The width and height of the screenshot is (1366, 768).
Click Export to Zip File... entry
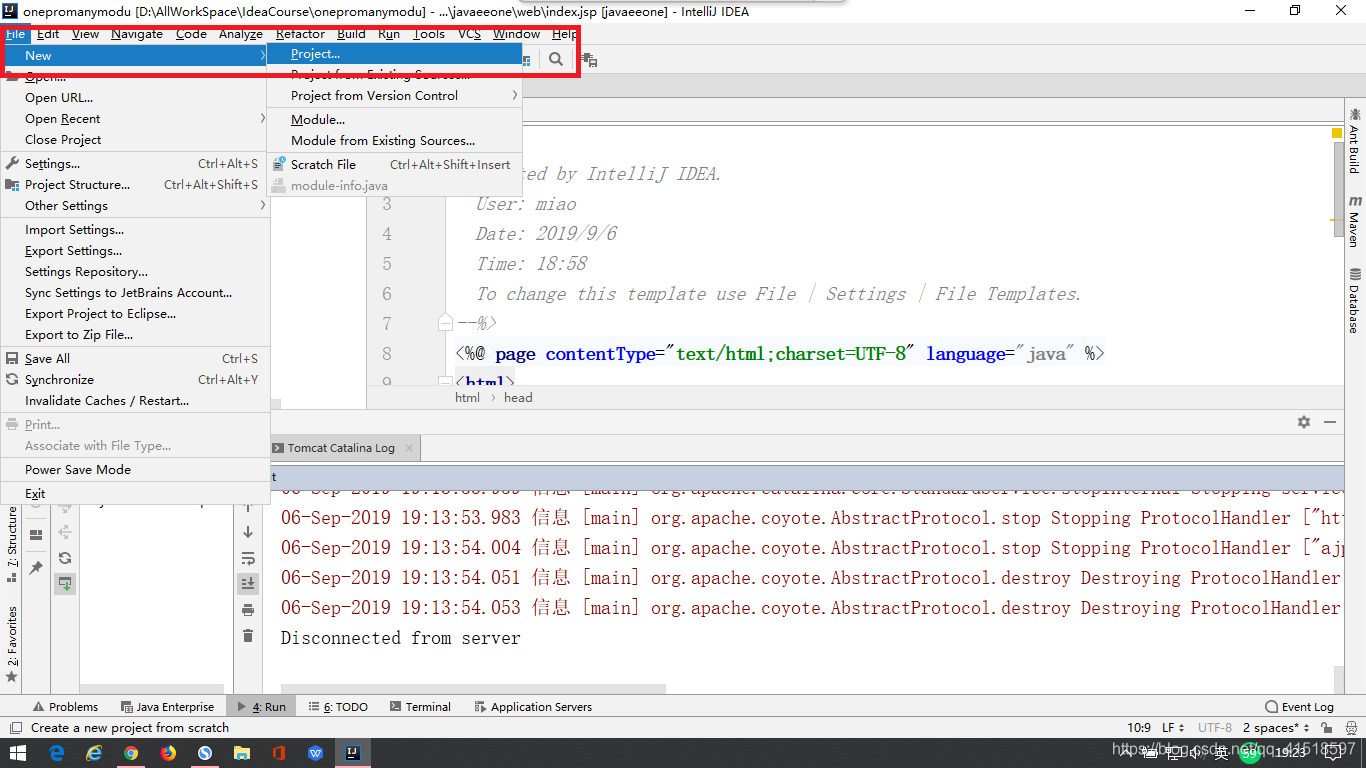[x=136, y=335]
